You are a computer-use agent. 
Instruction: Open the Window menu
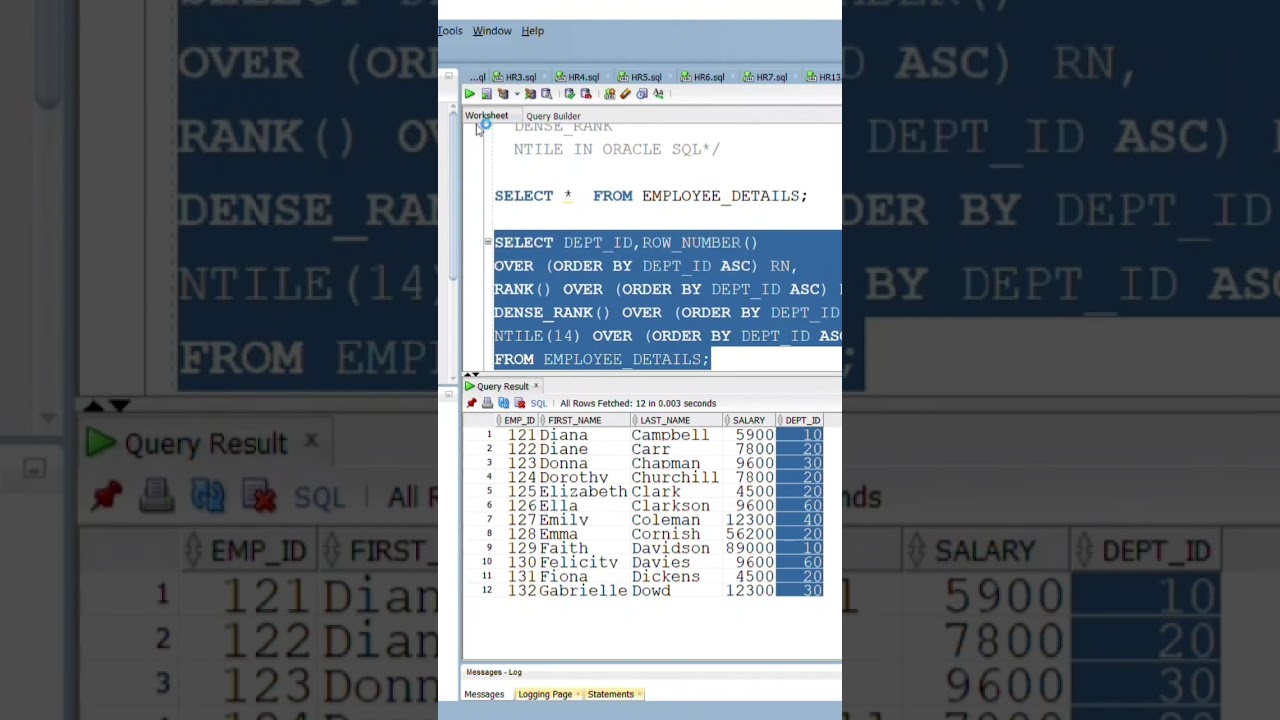(492, 31)
